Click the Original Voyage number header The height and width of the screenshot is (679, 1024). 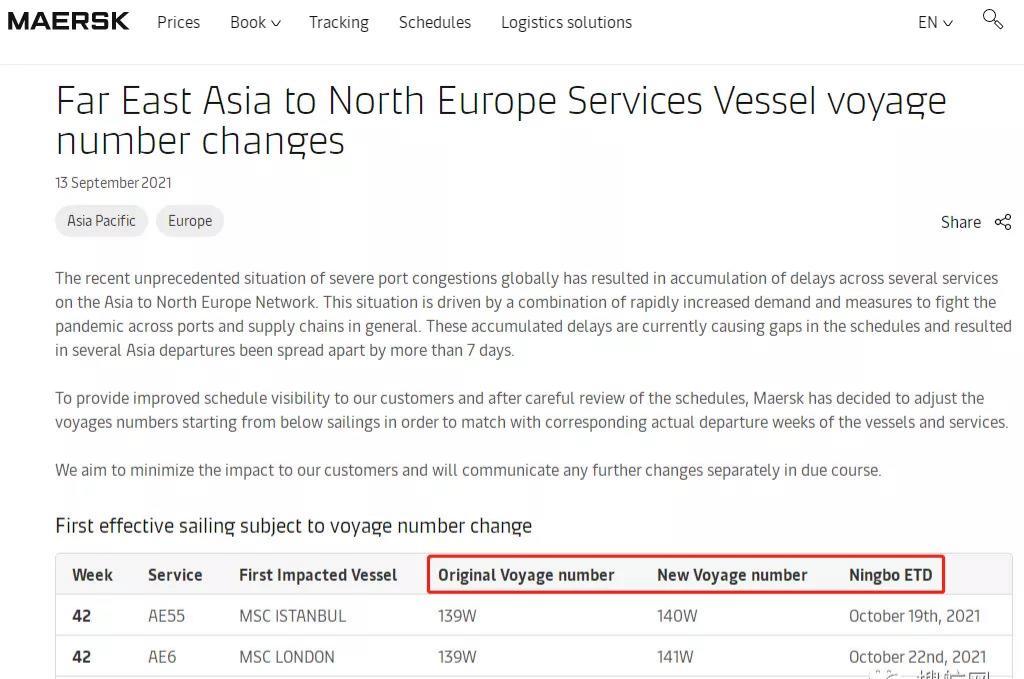526,575
